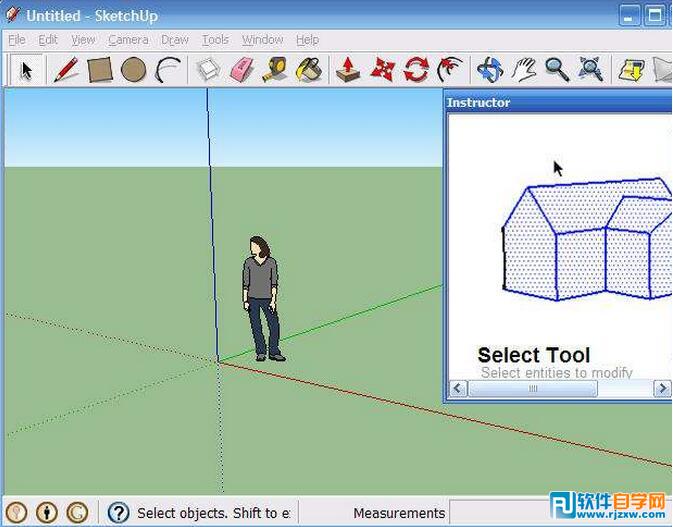The image size is (673, 527).
Task: Click the person credits status bar icon
Action: pos(47,512)
